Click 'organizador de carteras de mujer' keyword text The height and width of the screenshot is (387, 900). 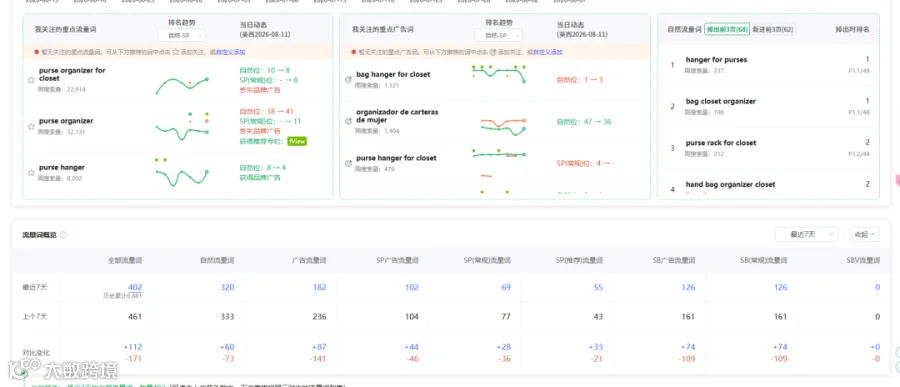[397, 116]
